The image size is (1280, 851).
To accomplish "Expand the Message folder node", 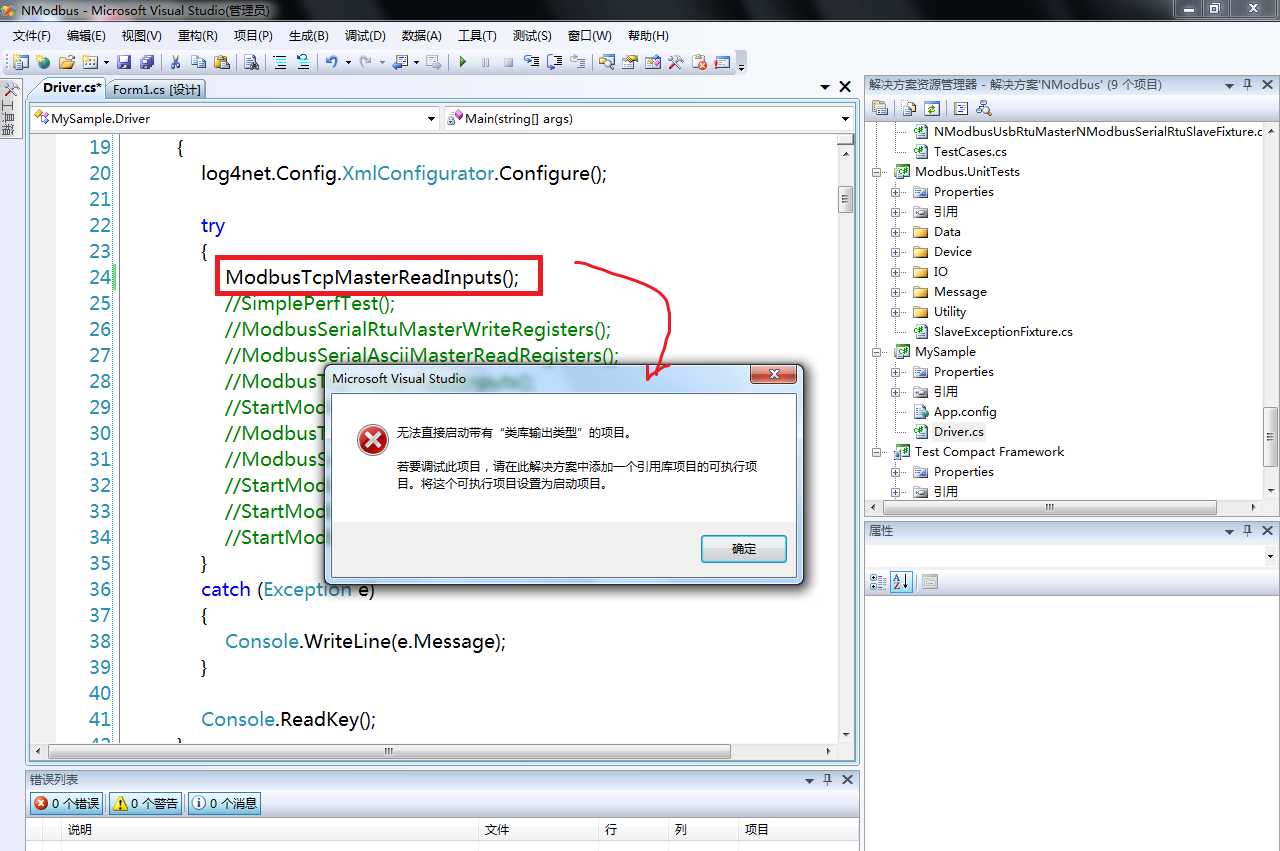I will 896,292.
